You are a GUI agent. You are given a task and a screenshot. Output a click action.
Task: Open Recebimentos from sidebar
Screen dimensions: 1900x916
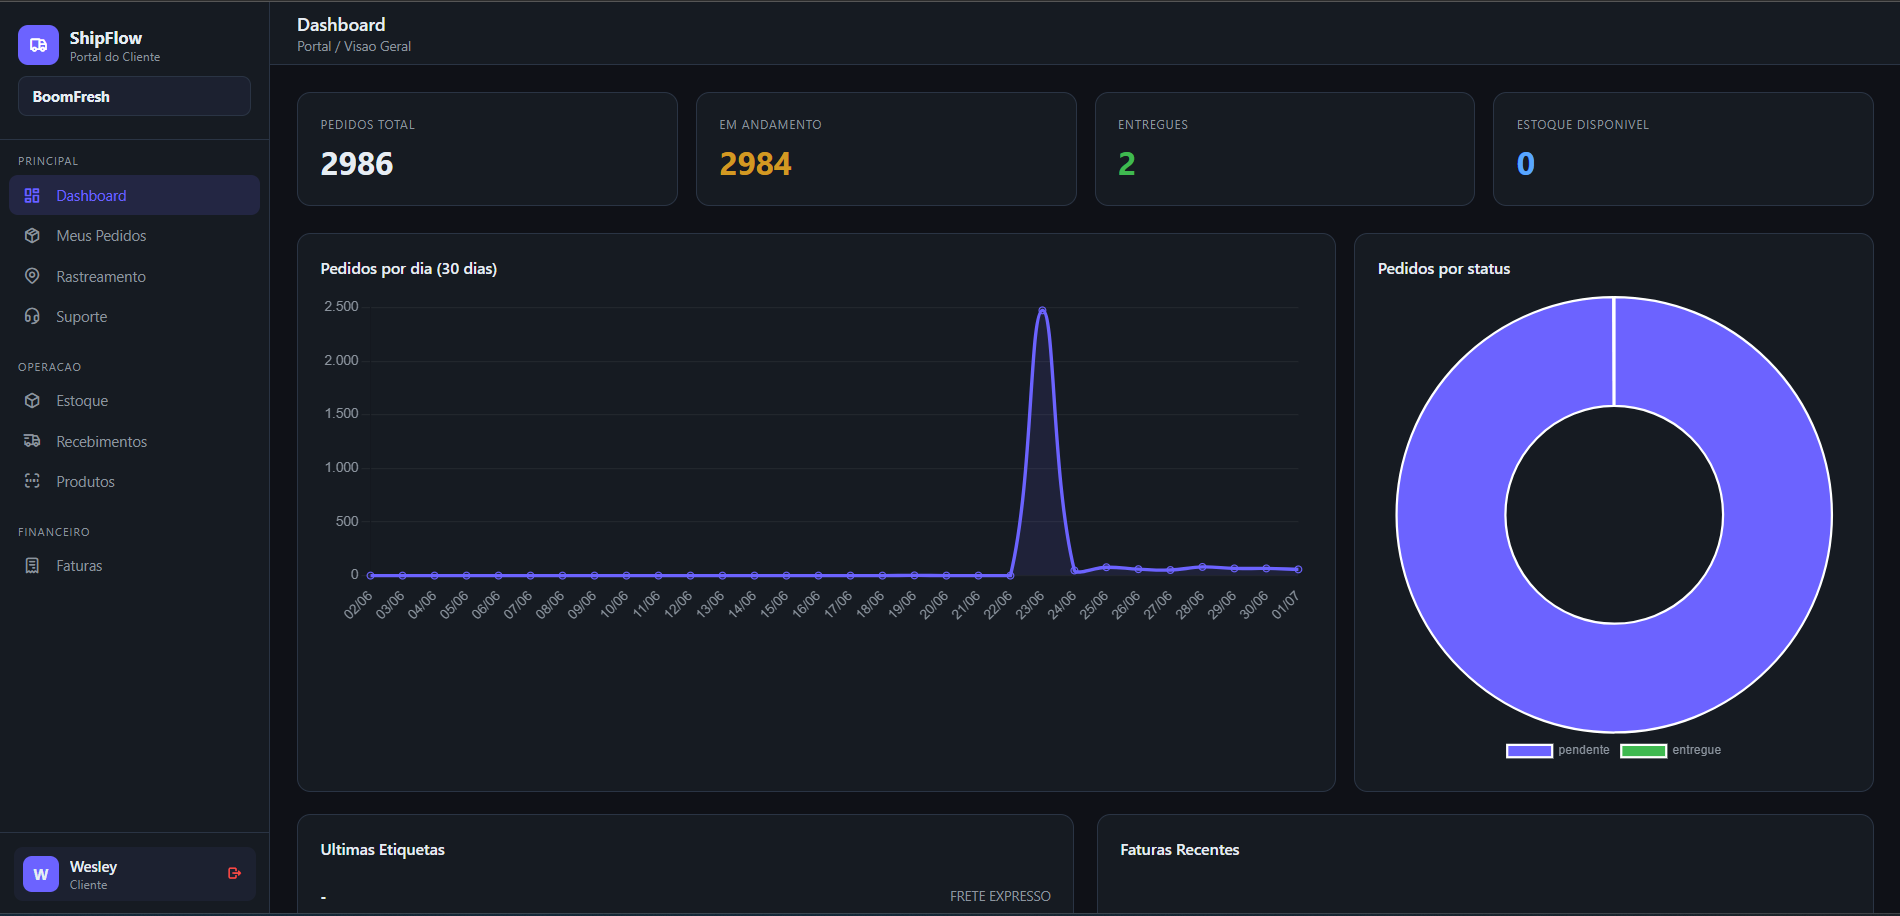click(x=134, y=441)
